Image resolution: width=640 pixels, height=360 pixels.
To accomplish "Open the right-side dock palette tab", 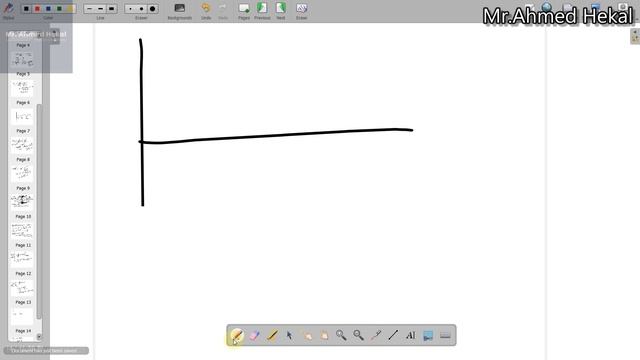I will [x=635, y=36].
